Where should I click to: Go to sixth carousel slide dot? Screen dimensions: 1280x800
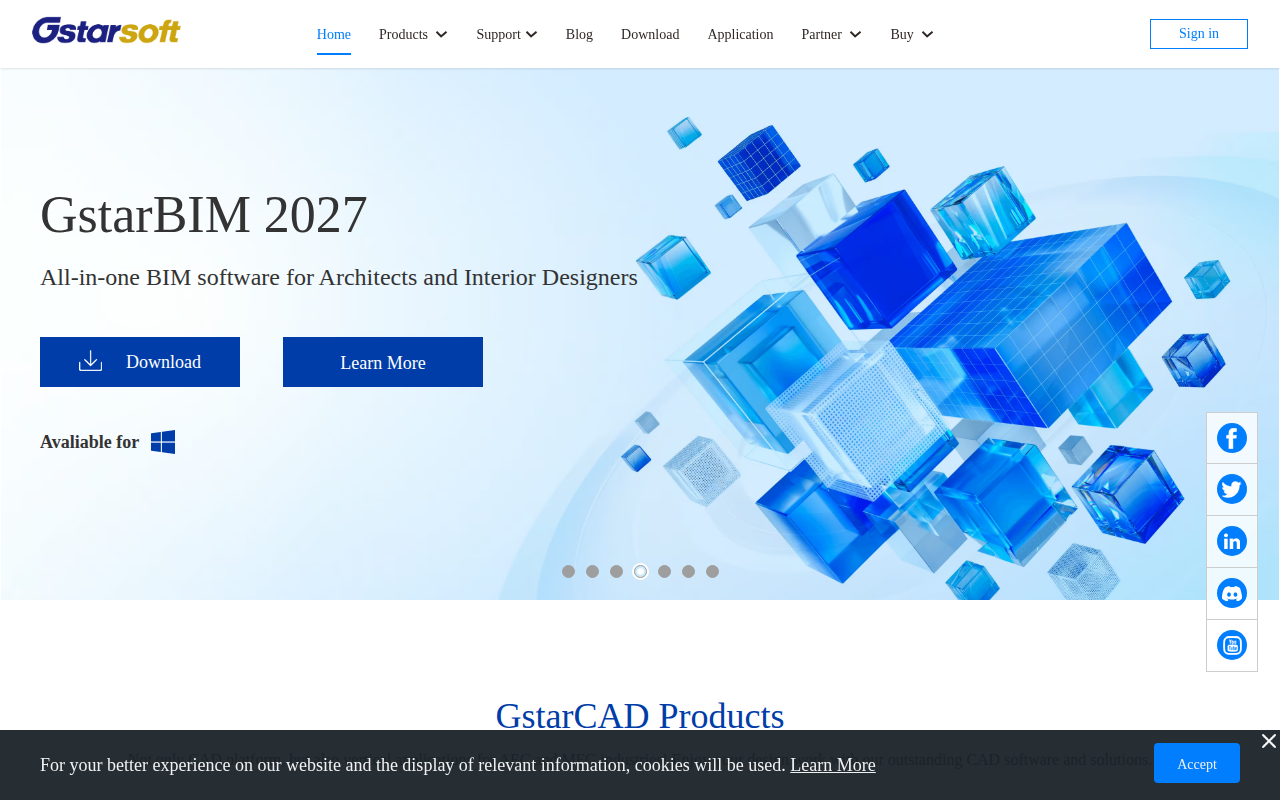point(688,572)
